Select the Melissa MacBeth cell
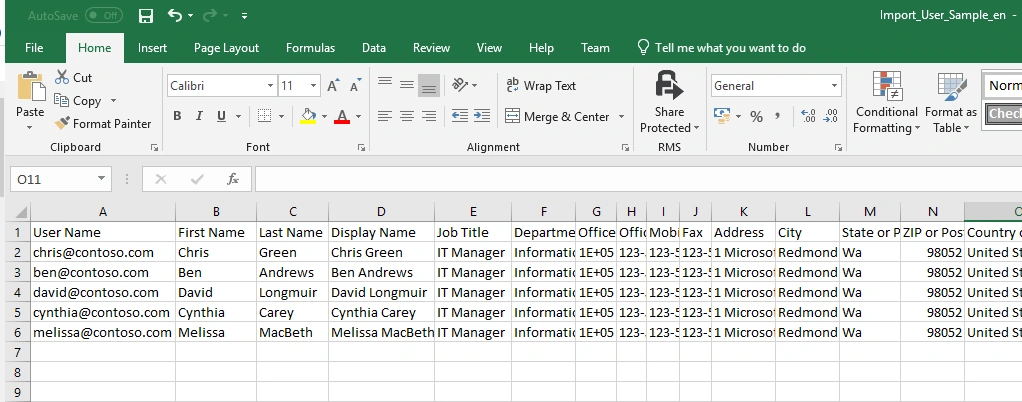The width and height of the screenshot is (1022, 402). click(x=381, y=332)
